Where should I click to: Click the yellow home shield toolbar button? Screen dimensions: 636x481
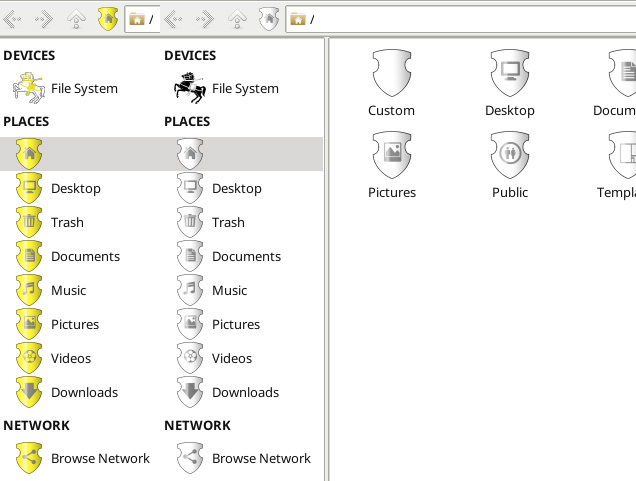point(108,19)
